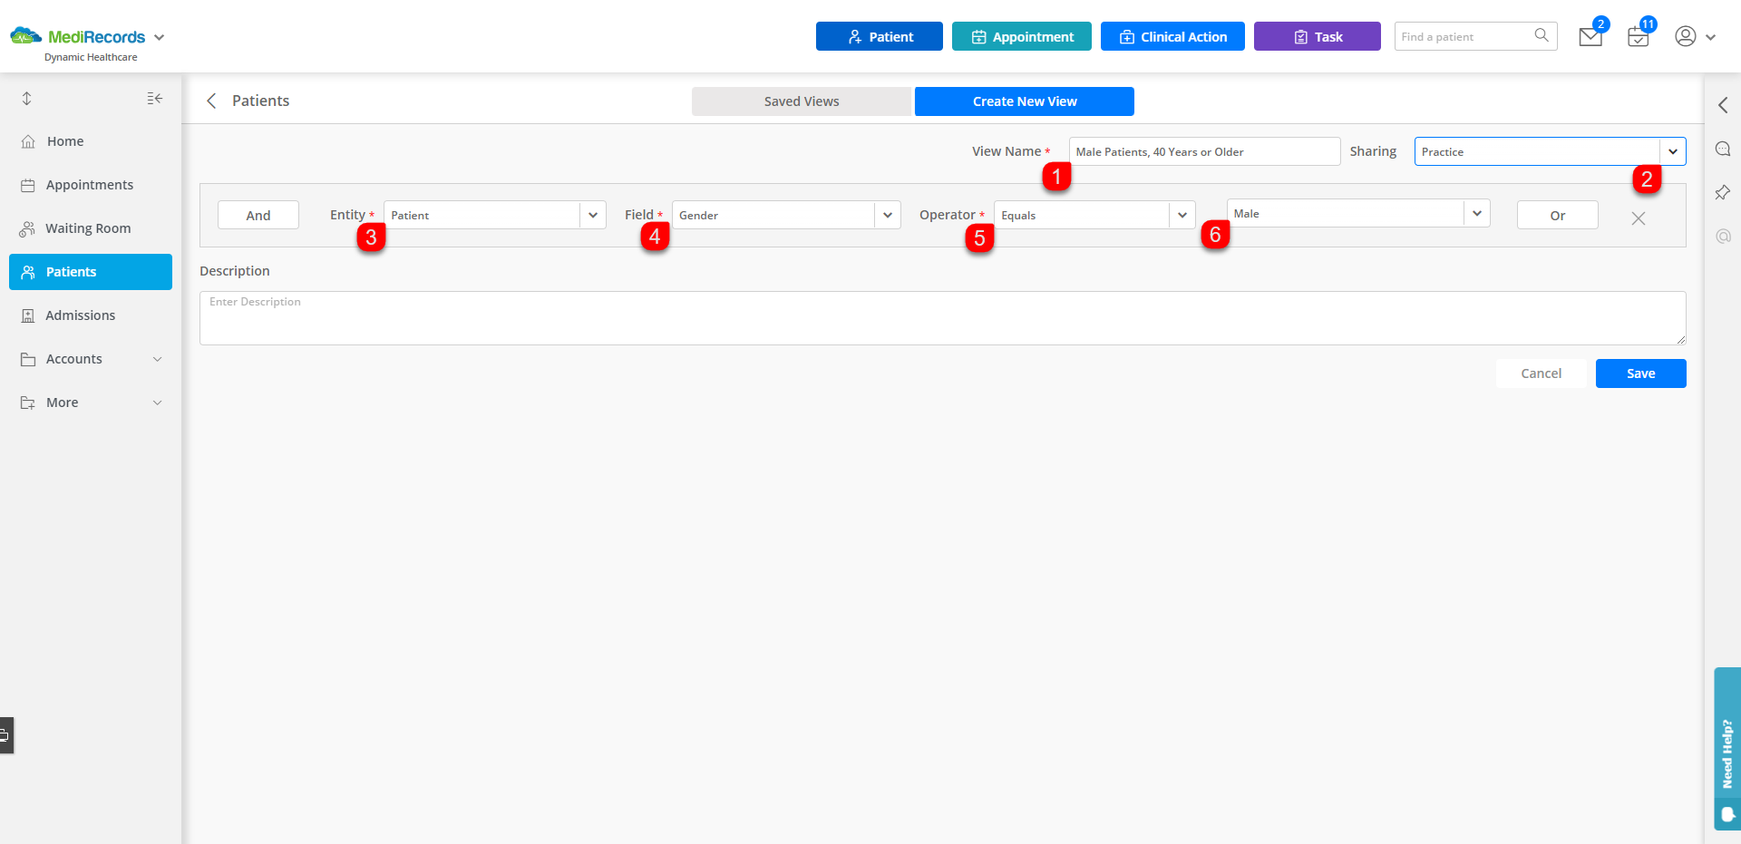Click the Admissions building icon

tap(28, 316)
